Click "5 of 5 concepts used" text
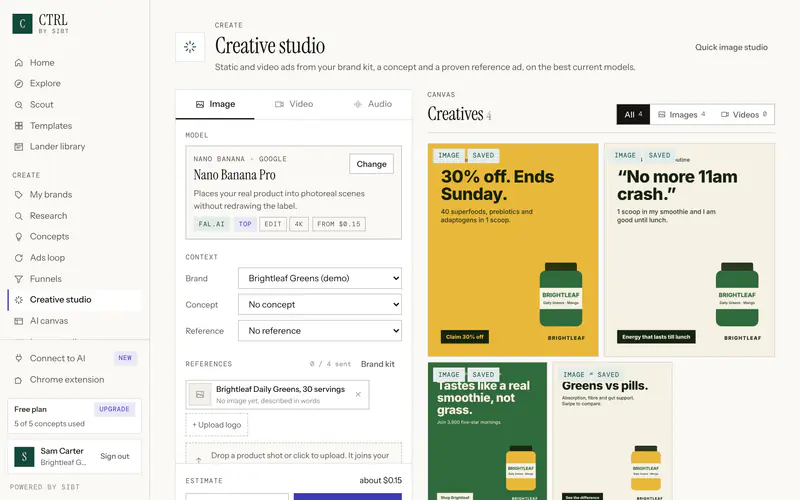 point(49,423)
